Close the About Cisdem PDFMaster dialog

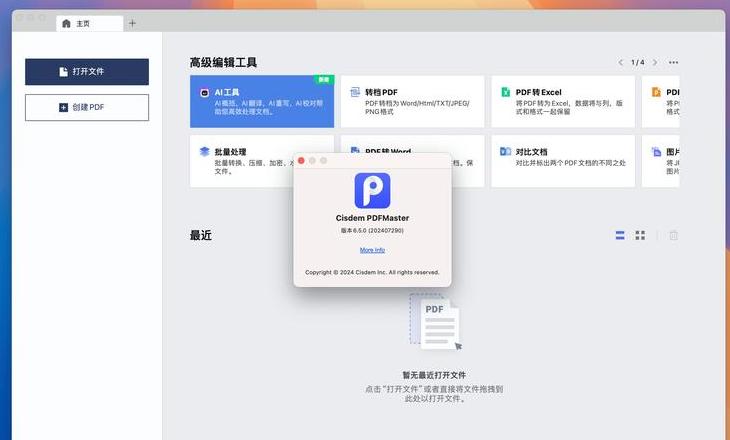click(x=301, y=161)
